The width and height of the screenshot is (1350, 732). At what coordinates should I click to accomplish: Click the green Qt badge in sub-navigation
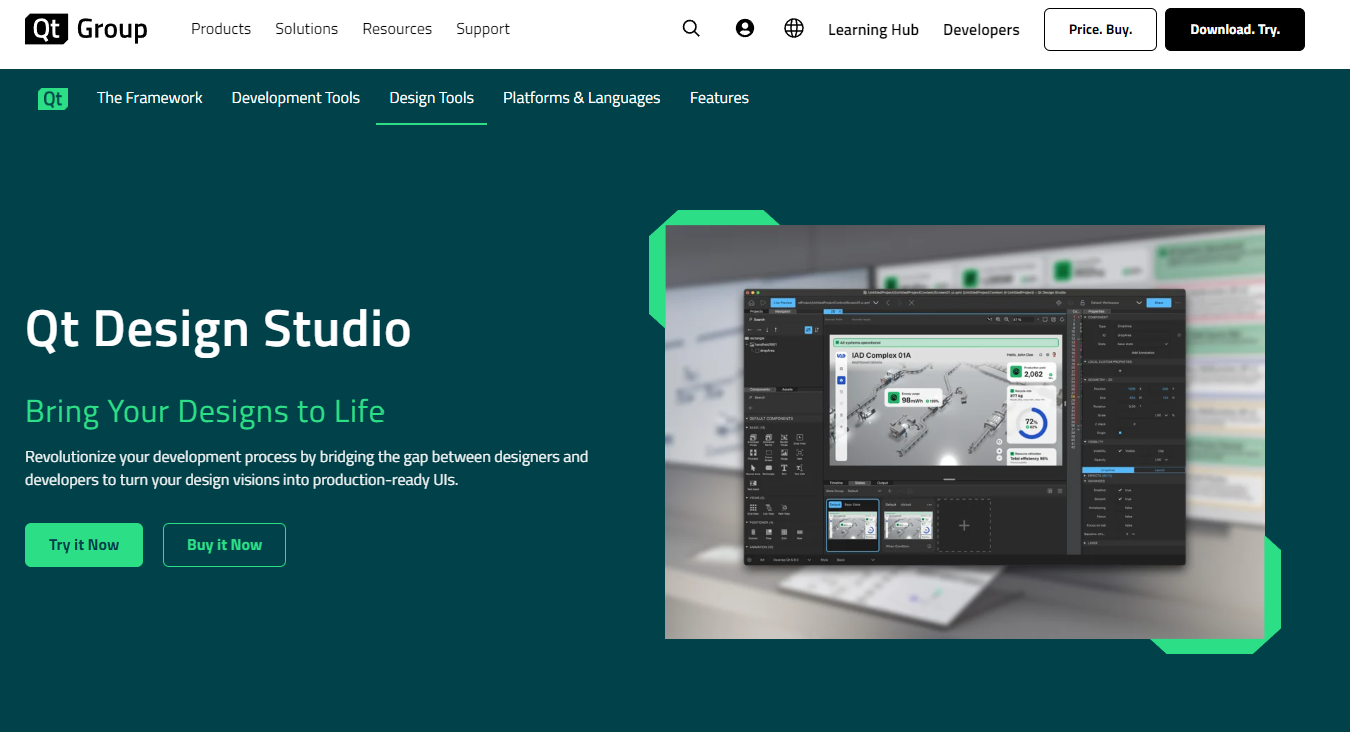(53, 98)
